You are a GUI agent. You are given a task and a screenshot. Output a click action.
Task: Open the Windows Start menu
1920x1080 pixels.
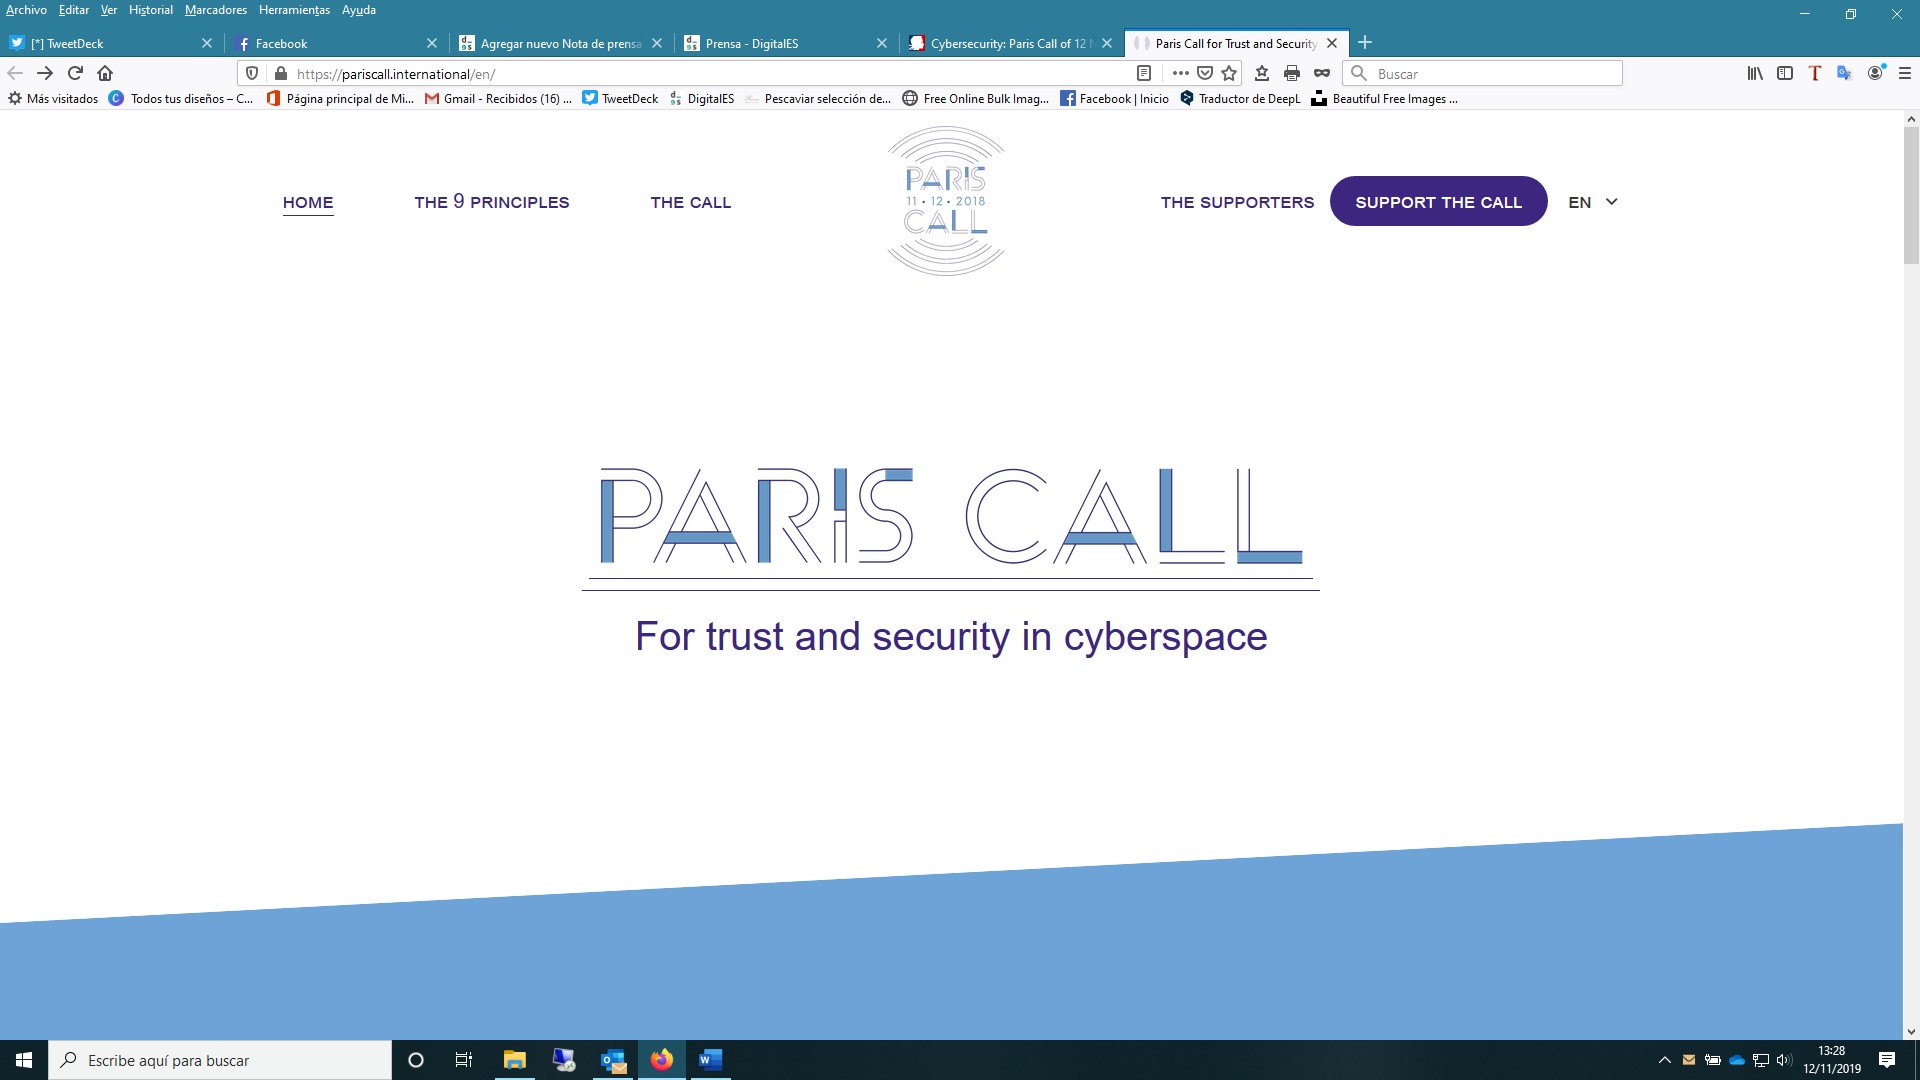[24, 1060]
